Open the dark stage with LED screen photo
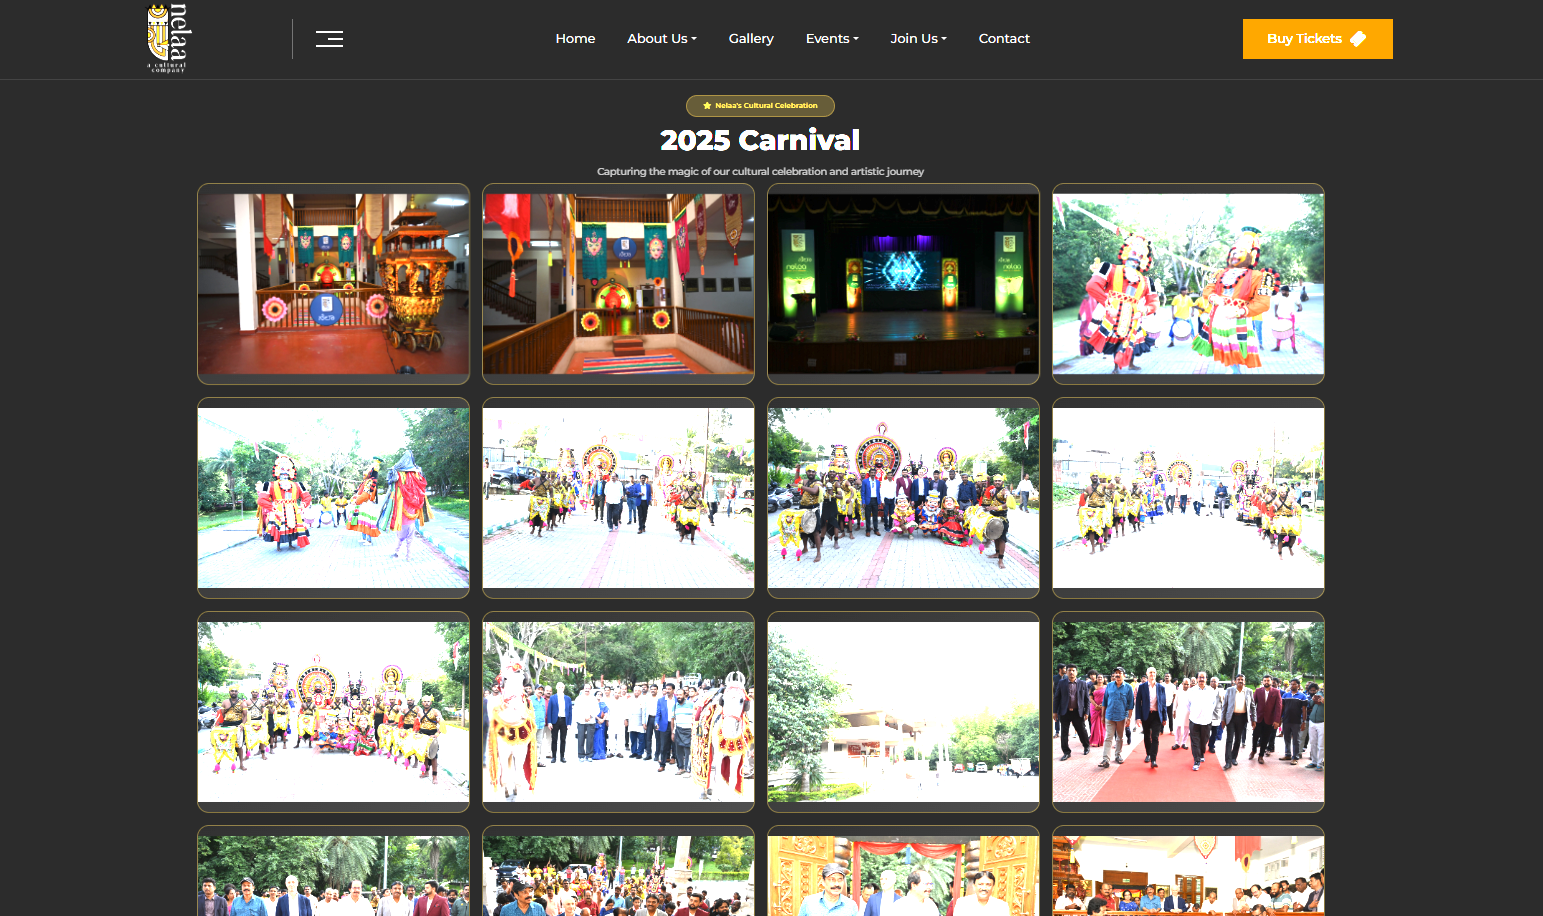1543x916 pixels. [903, 284]
